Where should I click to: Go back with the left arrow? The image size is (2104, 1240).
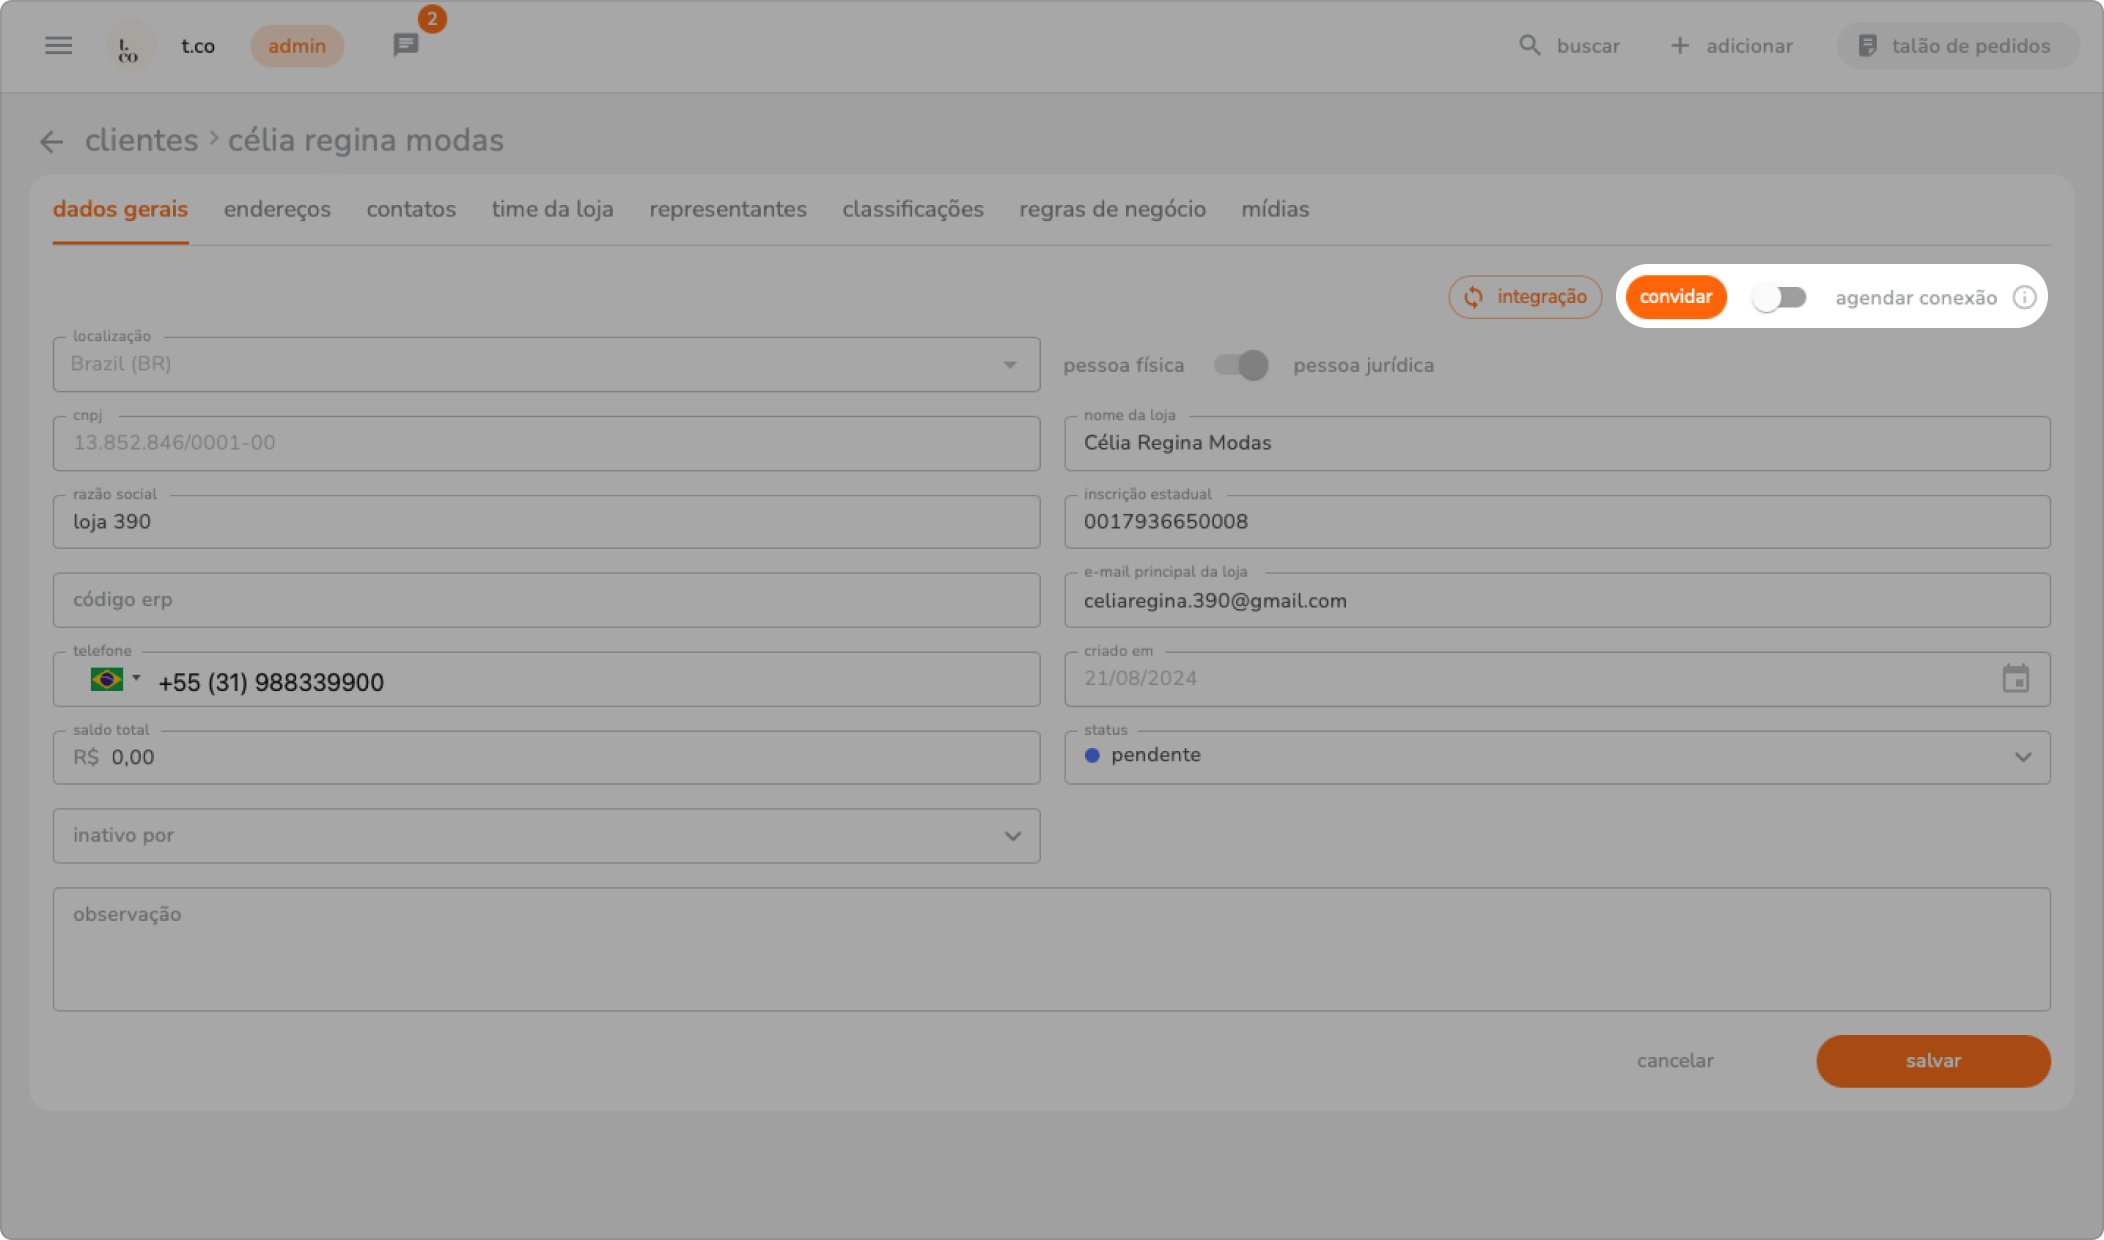tap(52, 142)
